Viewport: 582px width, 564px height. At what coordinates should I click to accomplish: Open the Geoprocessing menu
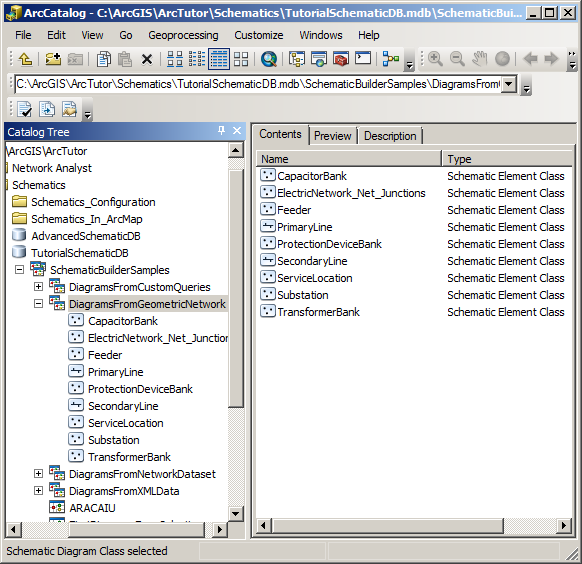pyautogui.click(x=183, y=35)
